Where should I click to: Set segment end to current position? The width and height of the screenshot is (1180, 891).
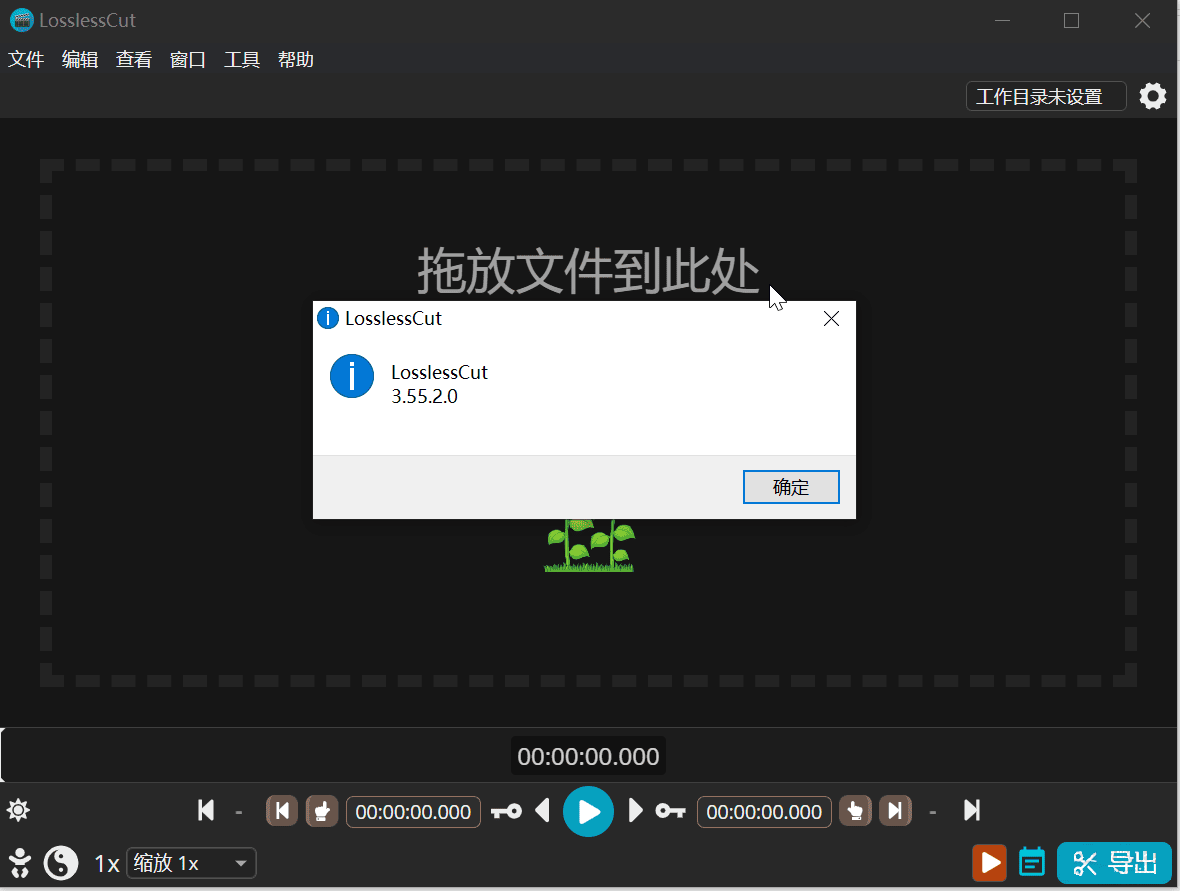click(x=855, y=811)
